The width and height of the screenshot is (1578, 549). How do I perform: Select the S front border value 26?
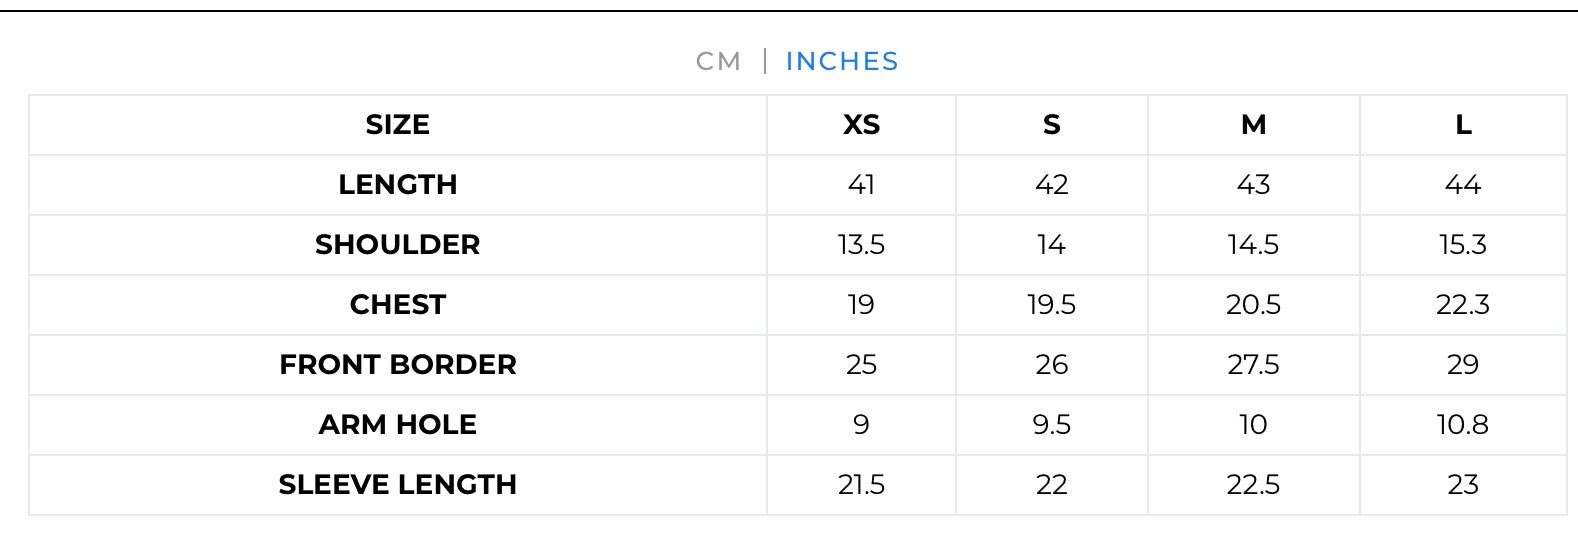click(x=1051, y=365)
